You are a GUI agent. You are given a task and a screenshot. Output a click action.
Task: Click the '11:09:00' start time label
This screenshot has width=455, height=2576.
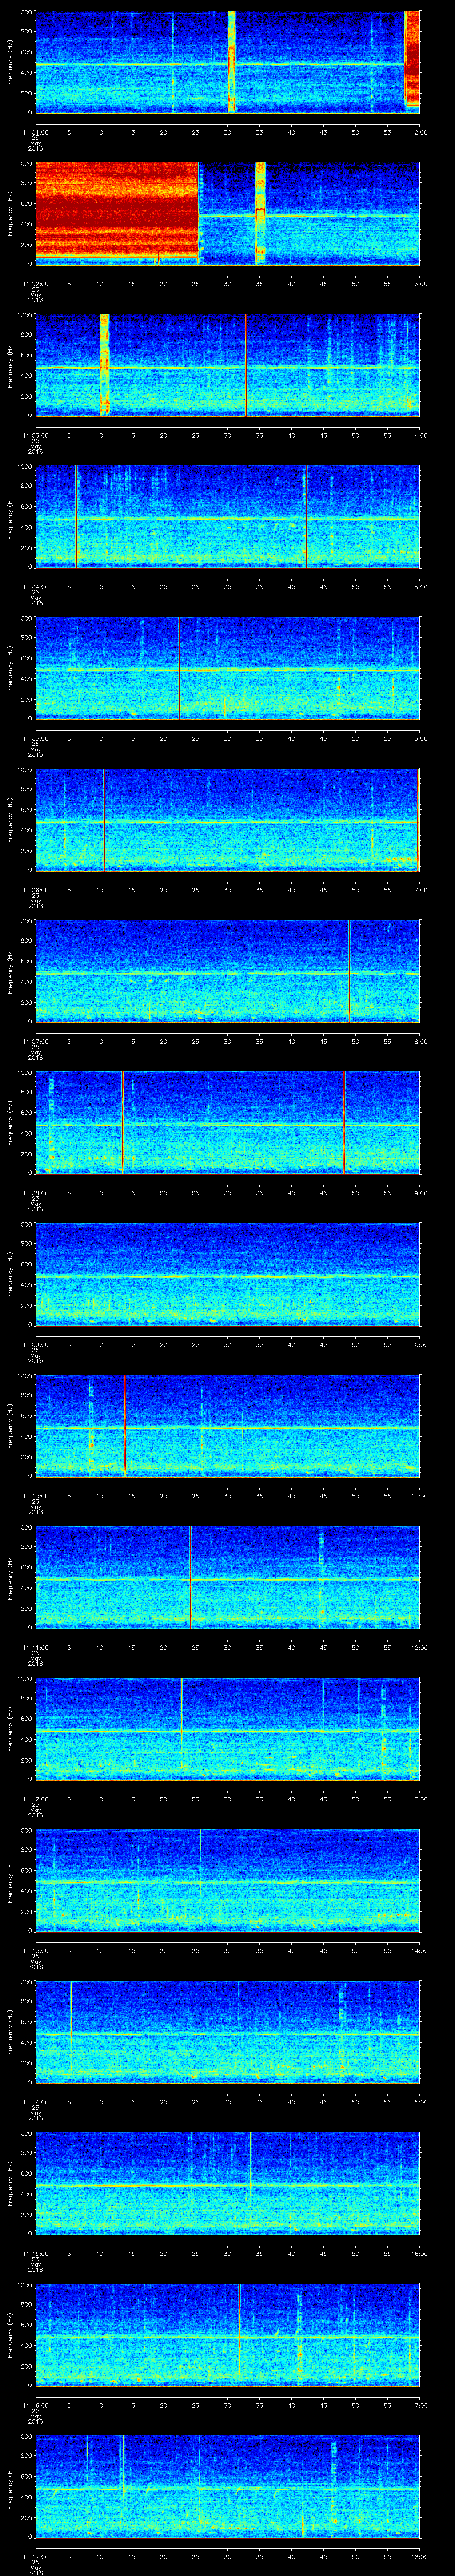36,1345
